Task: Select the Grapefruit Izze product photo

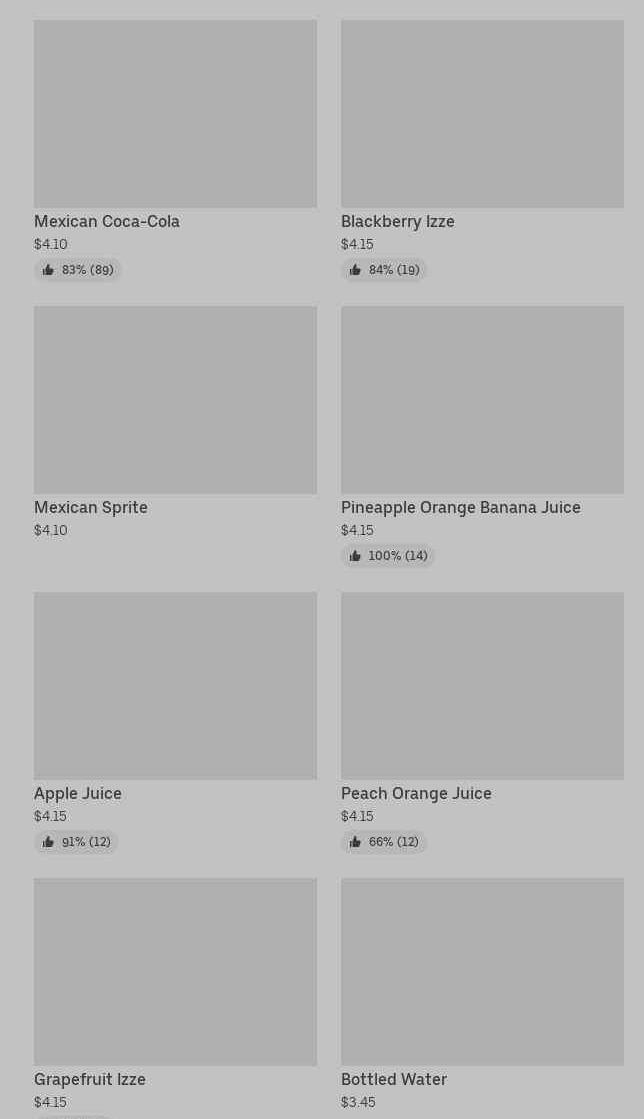Action: click(x=175, y=972)
